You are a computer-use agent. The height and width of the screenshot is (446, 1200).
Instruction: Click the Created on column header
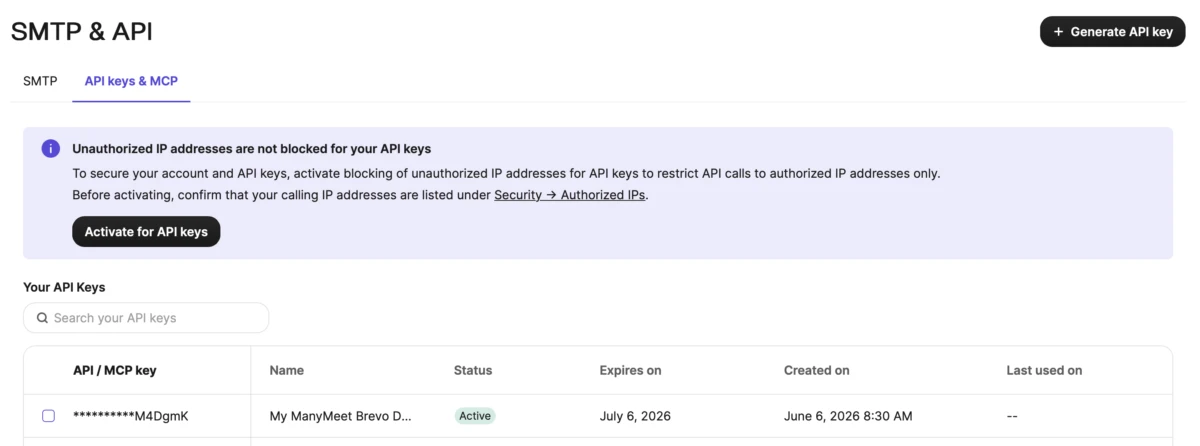point(817,370)
